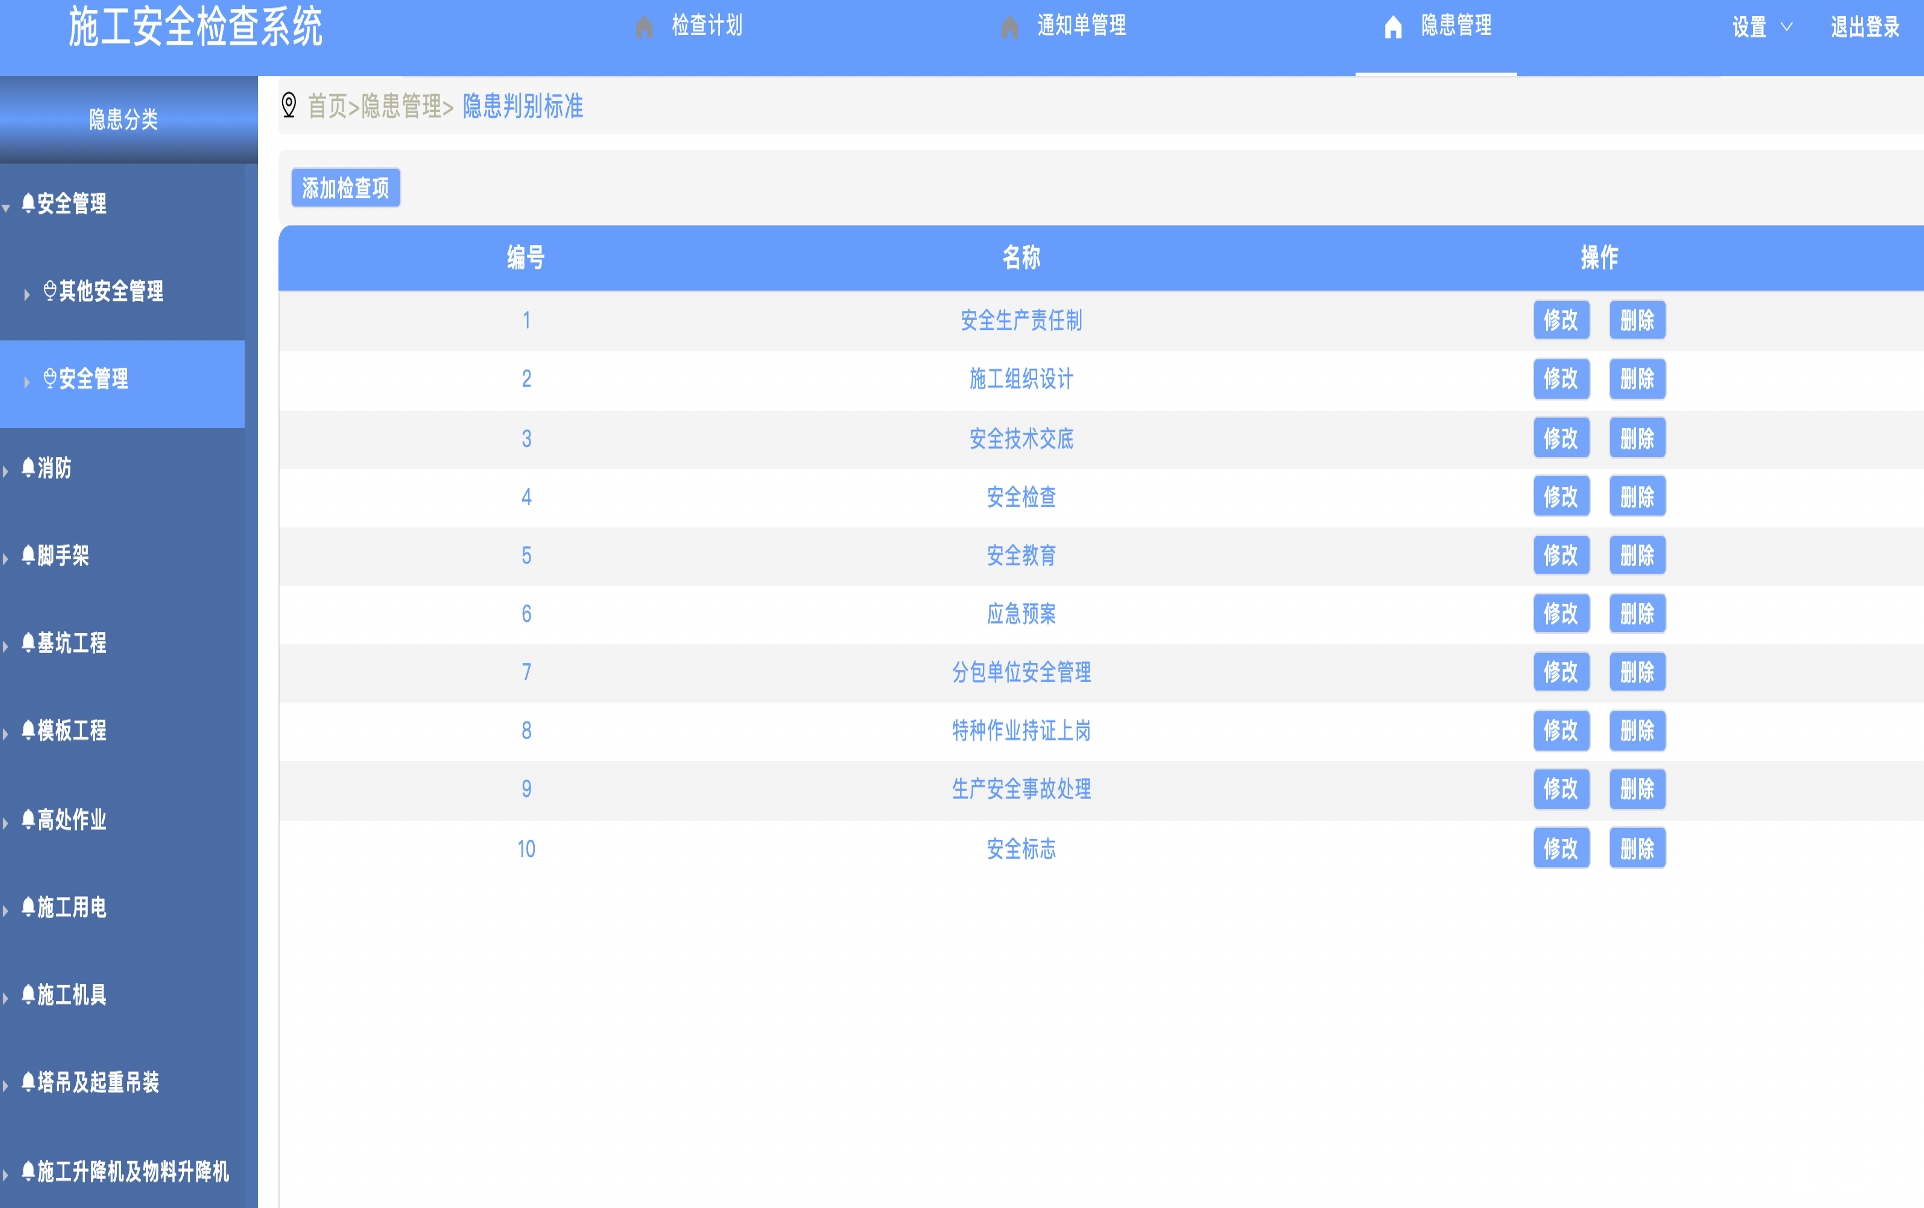Image resolution: width=1924 pixels, height=1208 pixels.
Task: Click the 隐患管理 breadcrumb segment
Action: point(401,106)
